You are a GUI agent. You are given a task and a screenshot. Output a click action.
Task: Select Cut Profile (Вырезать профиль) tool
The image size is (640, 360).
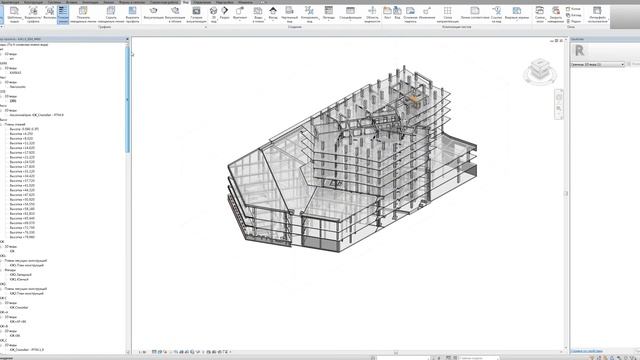(x=132, y=14)
